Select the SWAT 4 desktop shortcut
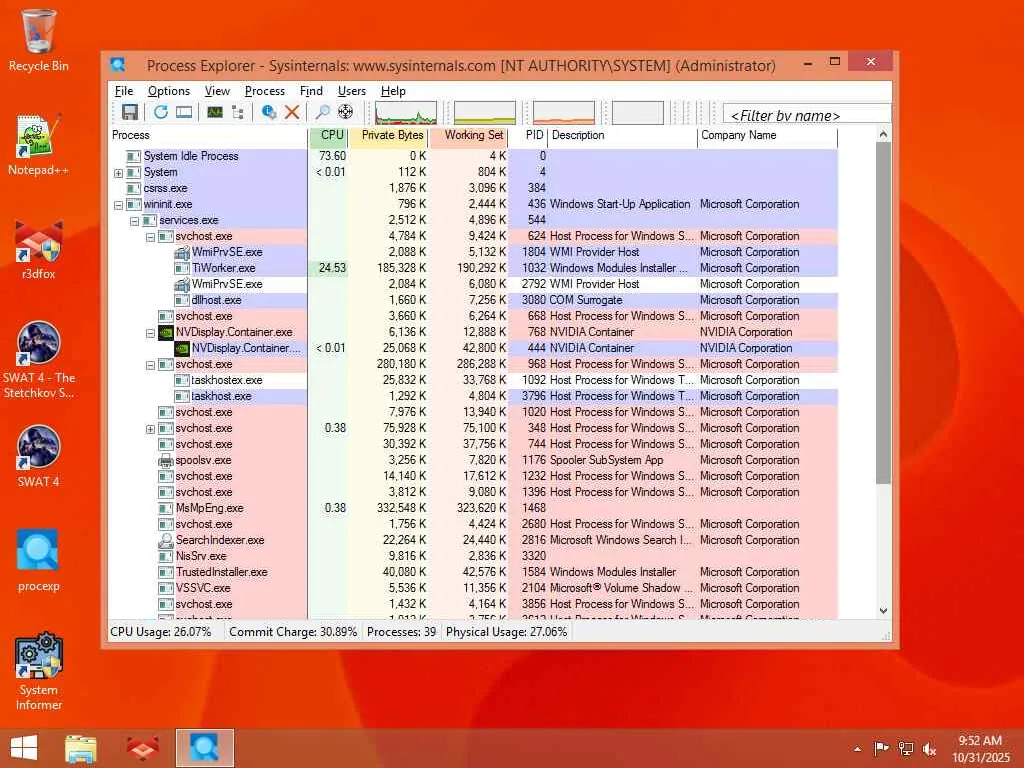1024x768 pixels. tap(39, 456)
